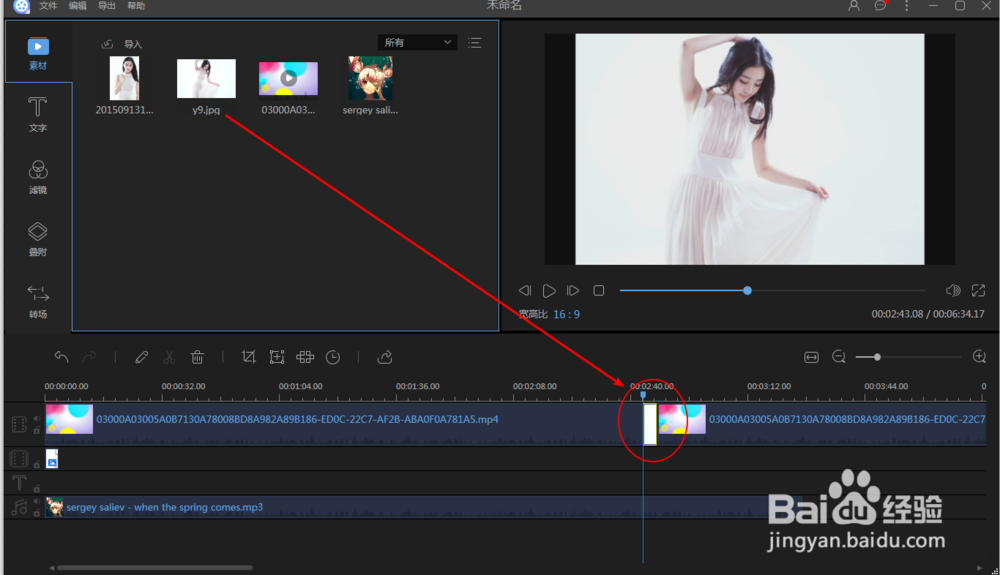Open the 编辑 menu
This screenshot has width=1000, height=575.
tap(77, 6)
